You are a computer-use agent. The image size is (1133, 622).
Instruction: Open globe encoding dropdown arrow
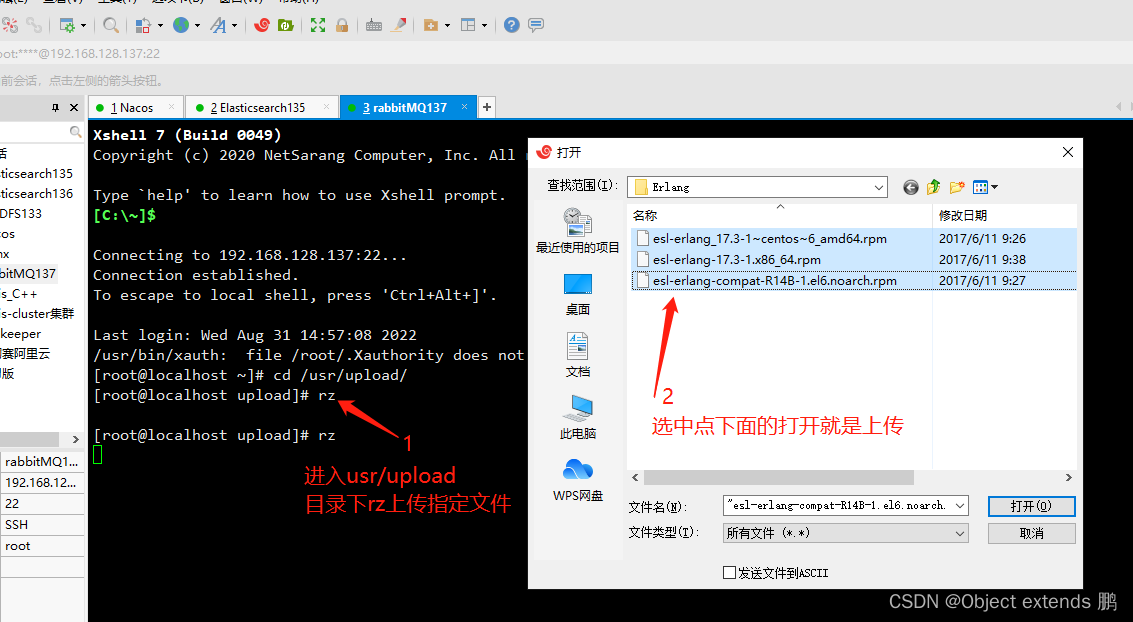pyautogui.click(x=197, y=25)
